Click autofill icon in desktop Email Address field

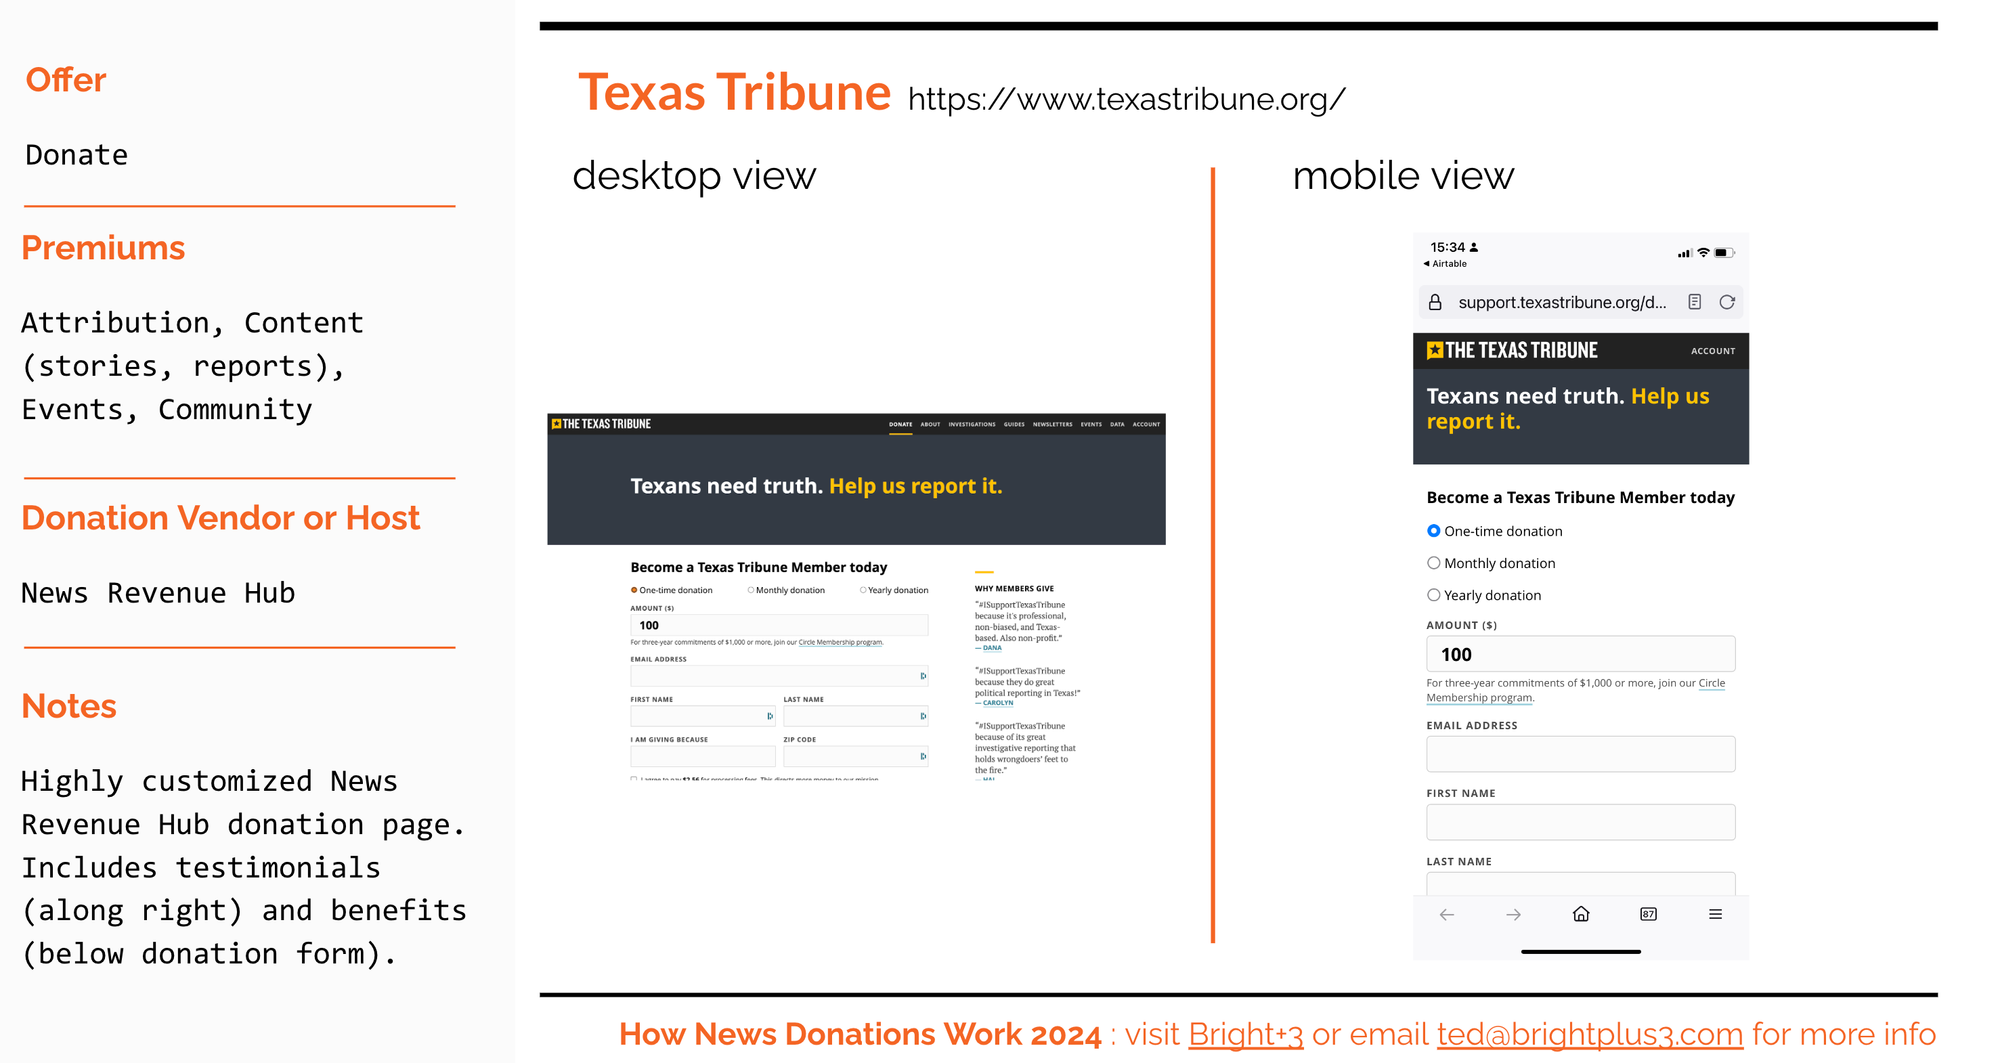click(923, 676)
